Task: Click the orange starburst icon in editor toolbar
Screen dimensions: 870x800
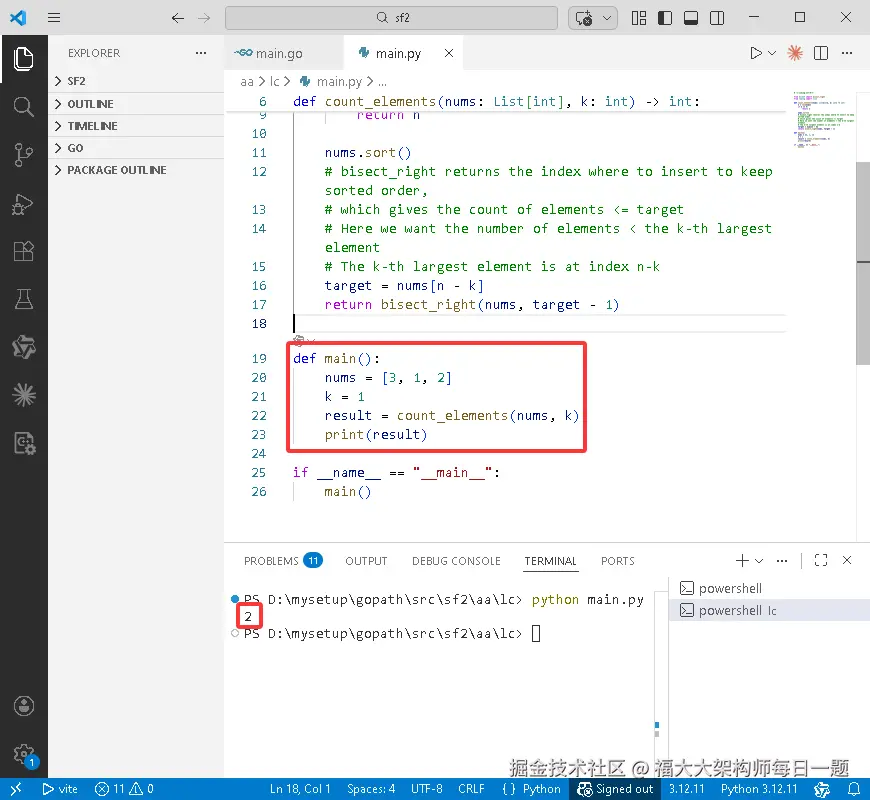Action: point(795,53)
